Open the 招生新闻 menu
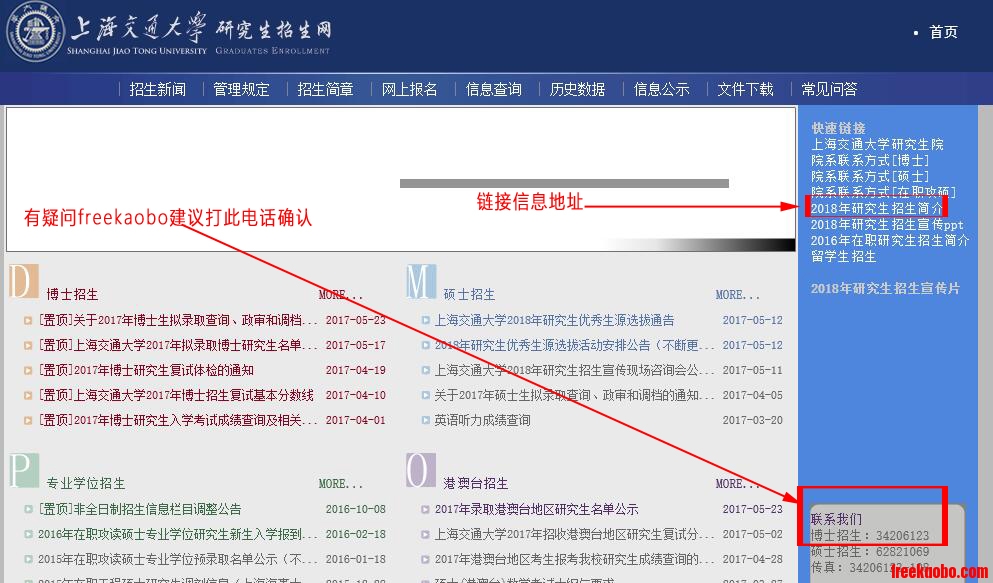 (158, 89)
